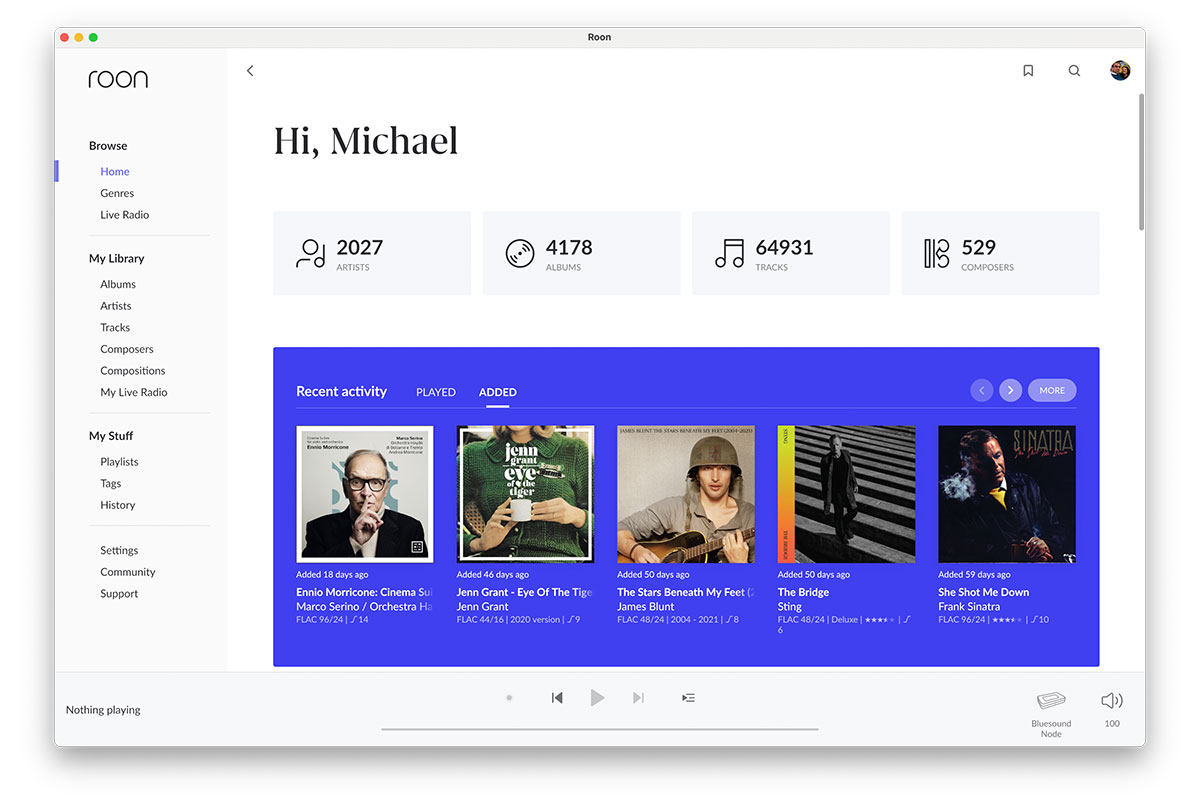Viewport: 1200px width, 800px height.
Task: Click the tracks music note icon
Action: coord(729,253)
